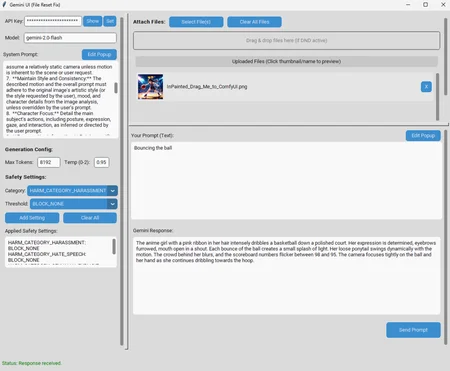Click the status text Response received
Image resolution: width=450 pixels, height=371 pixels.
tap(32, 363)
